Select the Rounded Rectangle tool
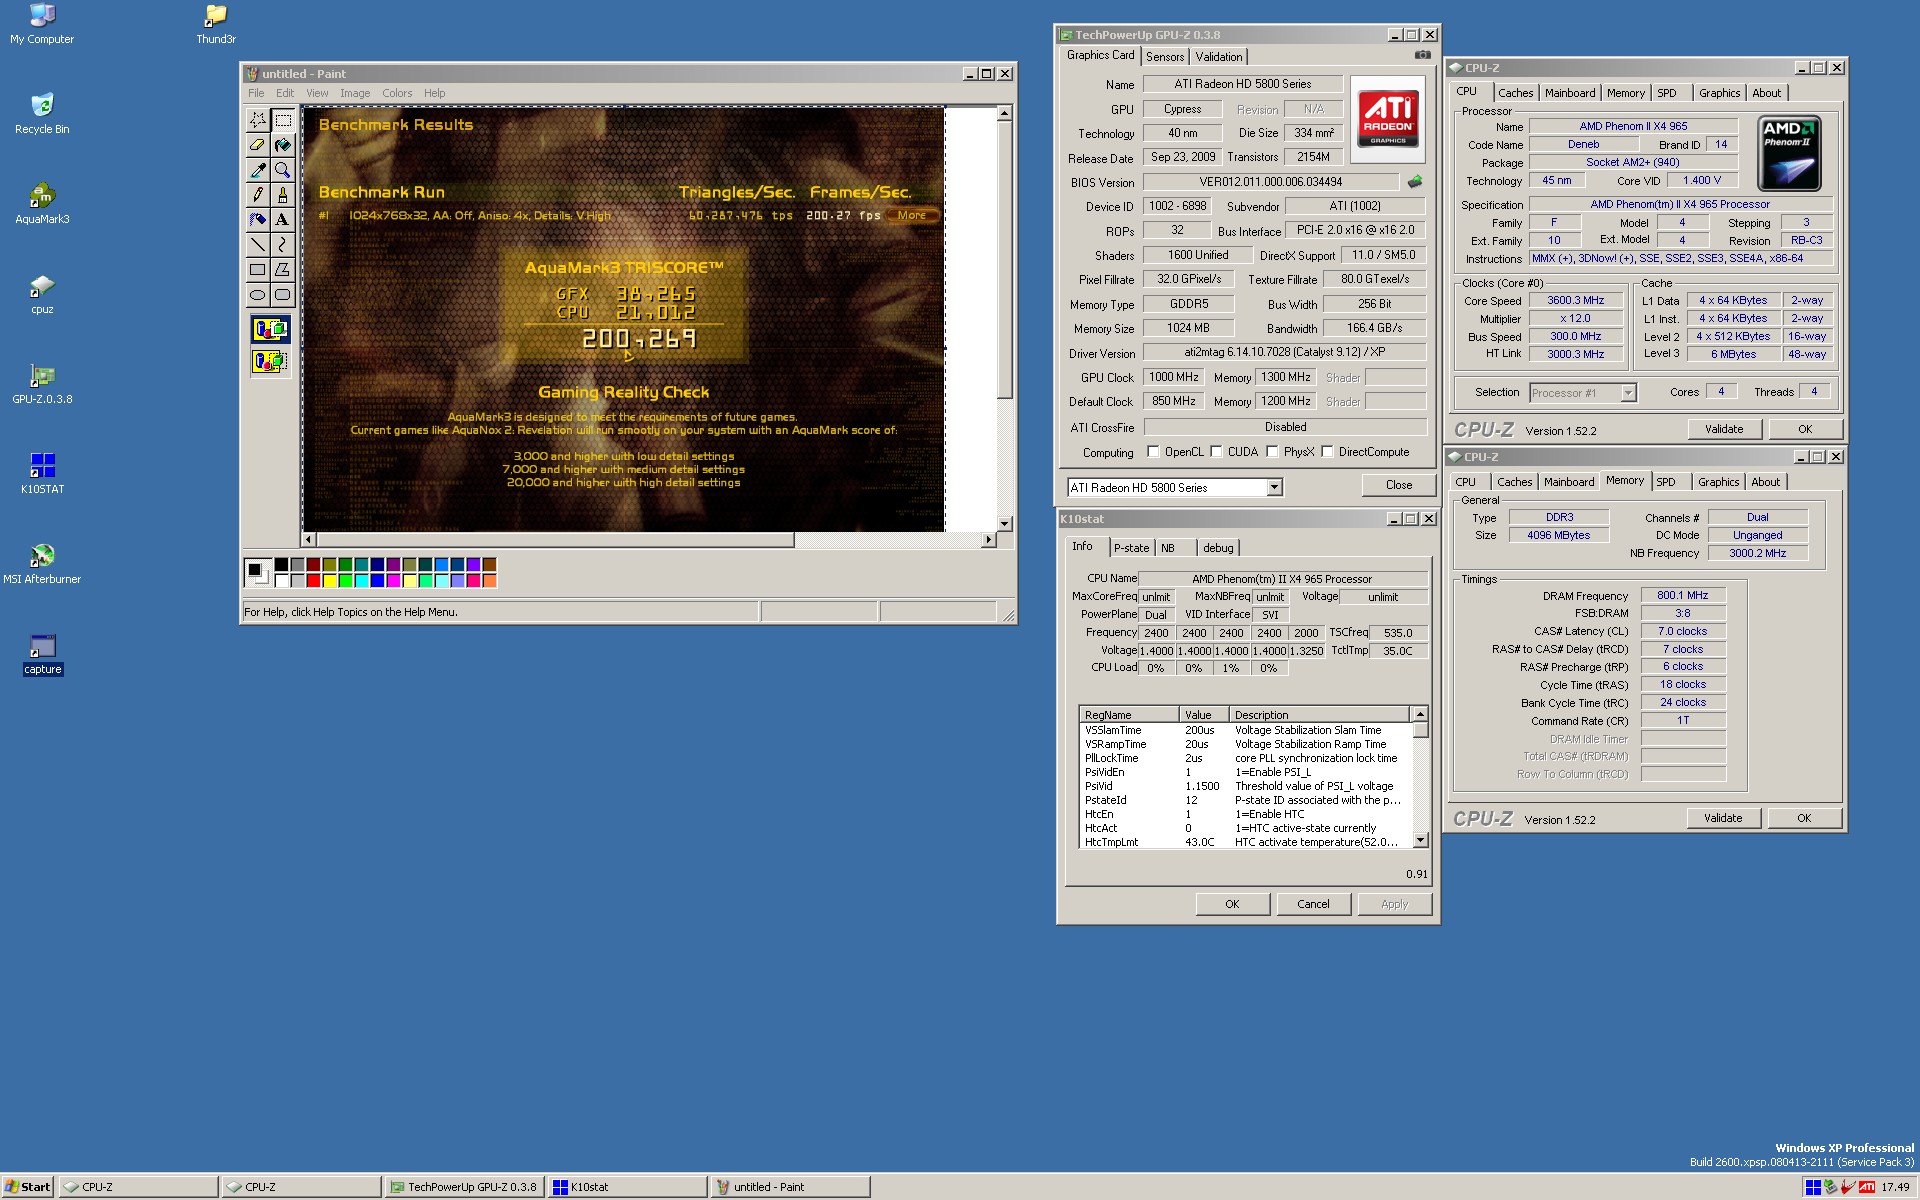1920x1200 pixels. coord(283,295)
